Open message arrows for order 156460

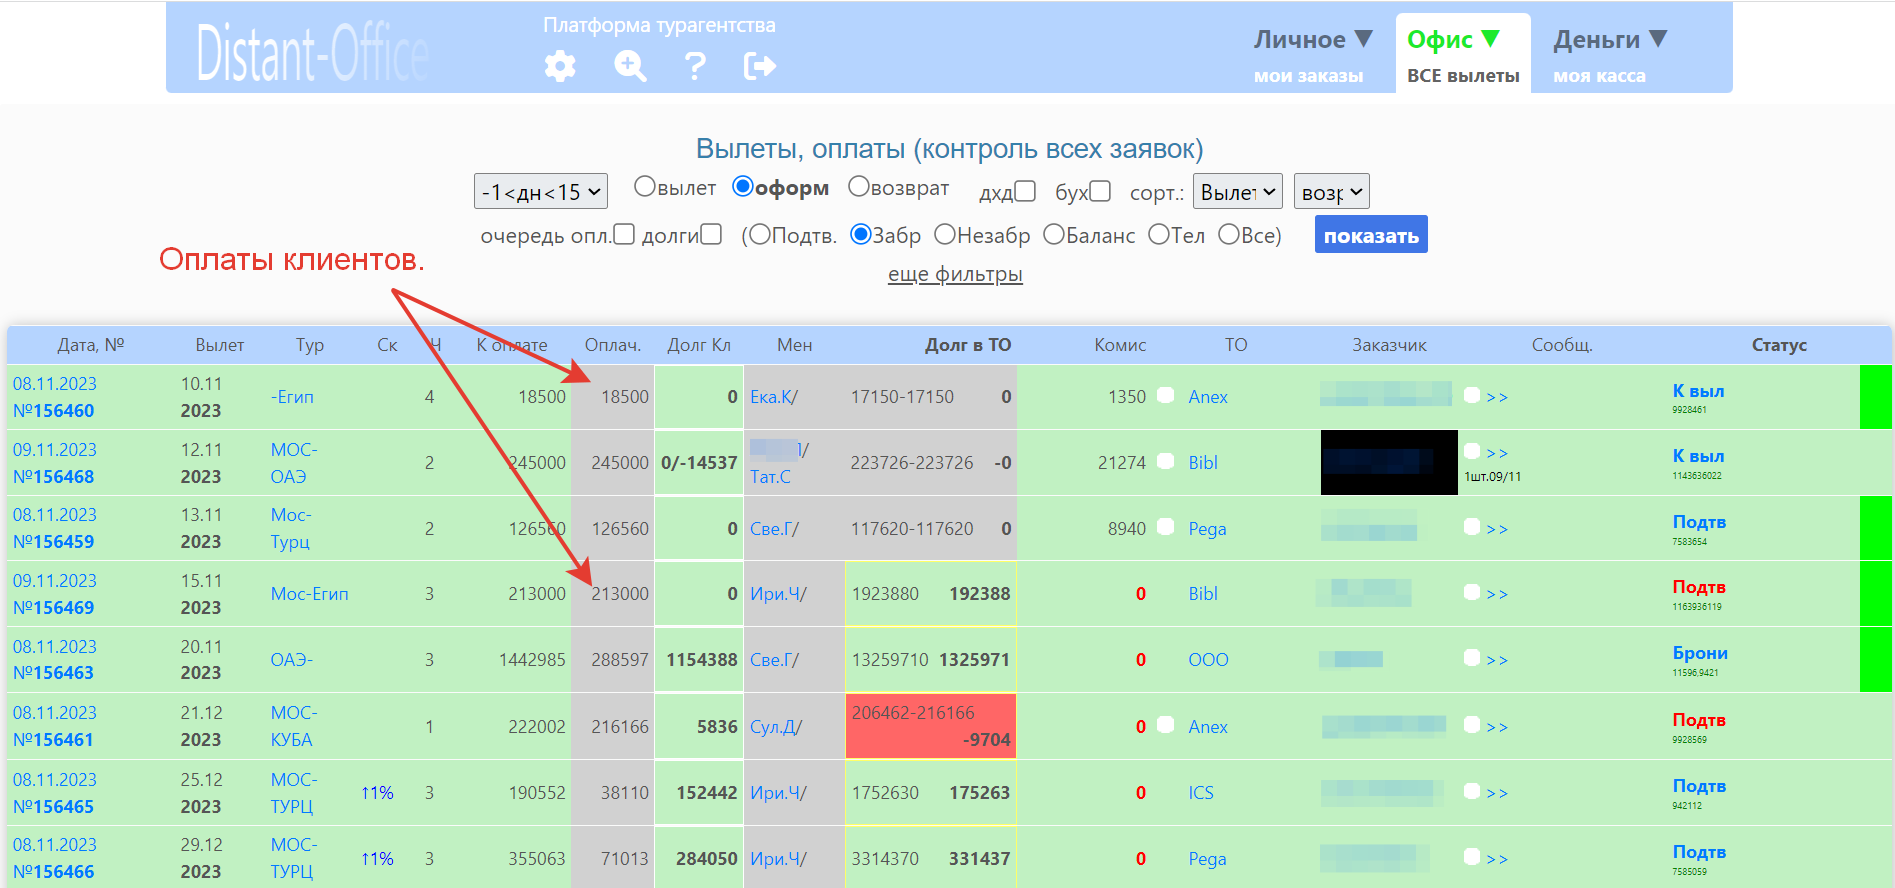1497,397
